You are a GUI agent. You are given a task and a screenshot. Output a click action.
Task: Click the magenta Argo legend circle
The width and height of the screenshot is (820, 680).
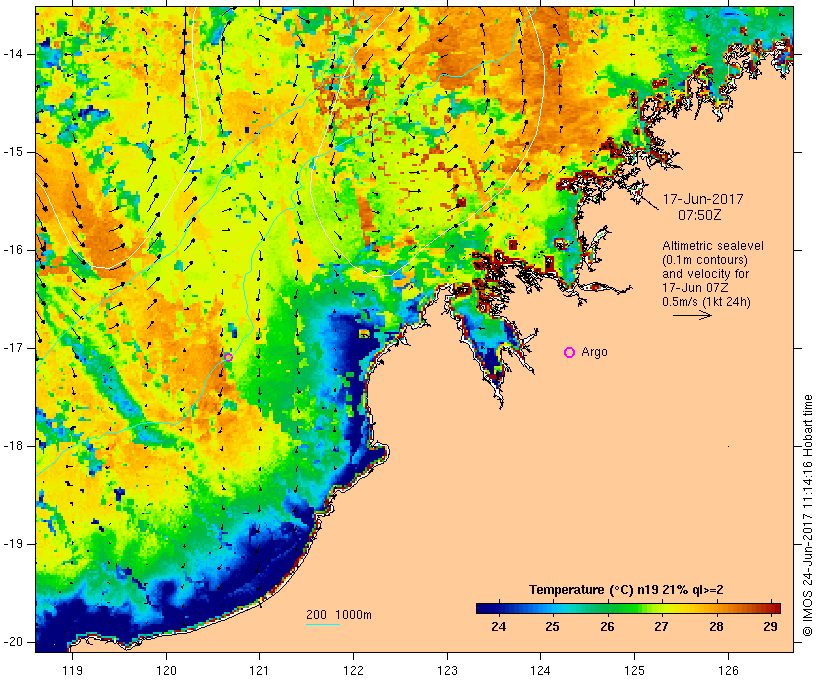(570, 353)
